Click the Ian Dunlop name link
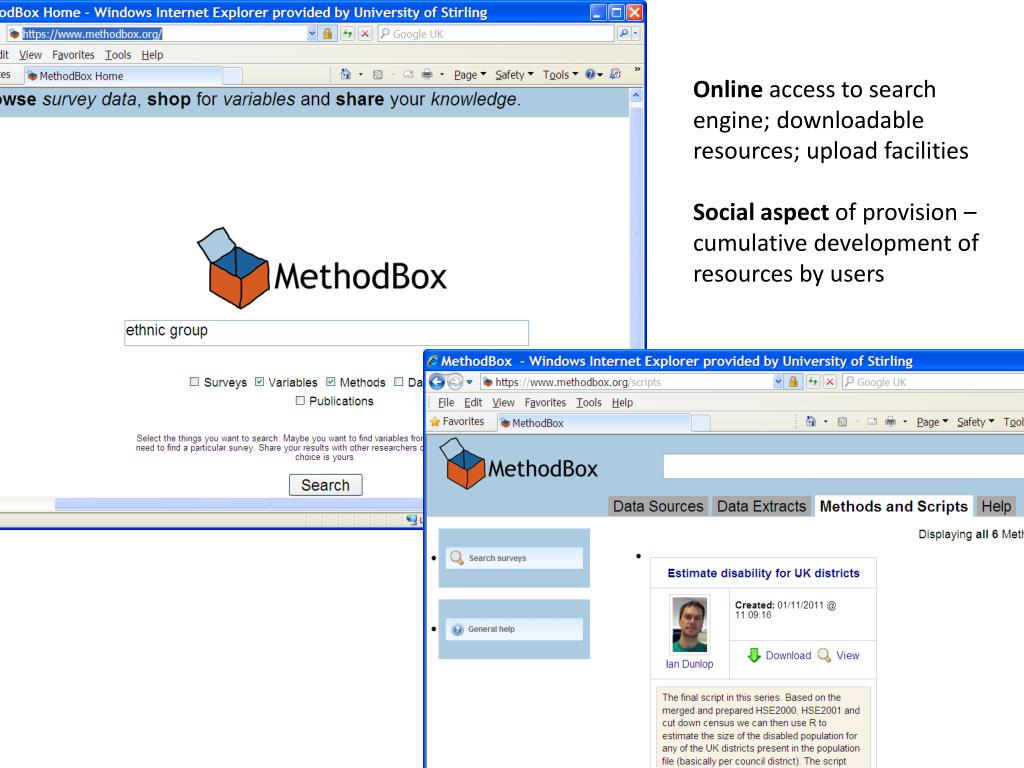The width and height of the screenshot is (1024, 768). coord(690,664)
